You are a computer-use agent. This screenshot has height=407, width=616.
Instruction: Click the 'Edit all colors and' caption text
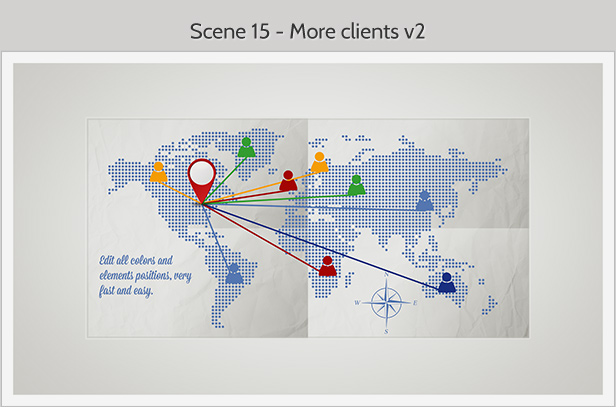tap(136, 260)
